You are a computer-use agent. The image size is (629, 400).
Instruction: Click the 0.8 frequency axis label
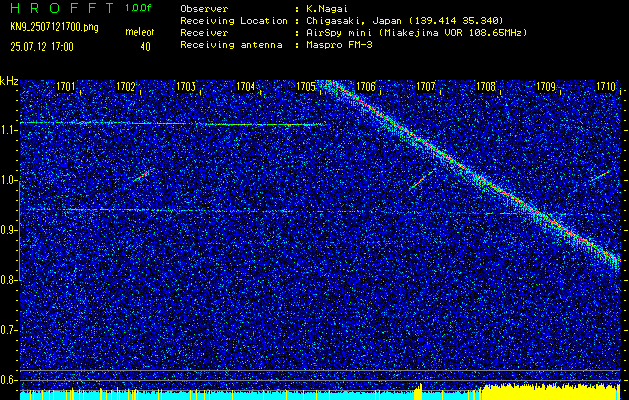pos(7,280)
